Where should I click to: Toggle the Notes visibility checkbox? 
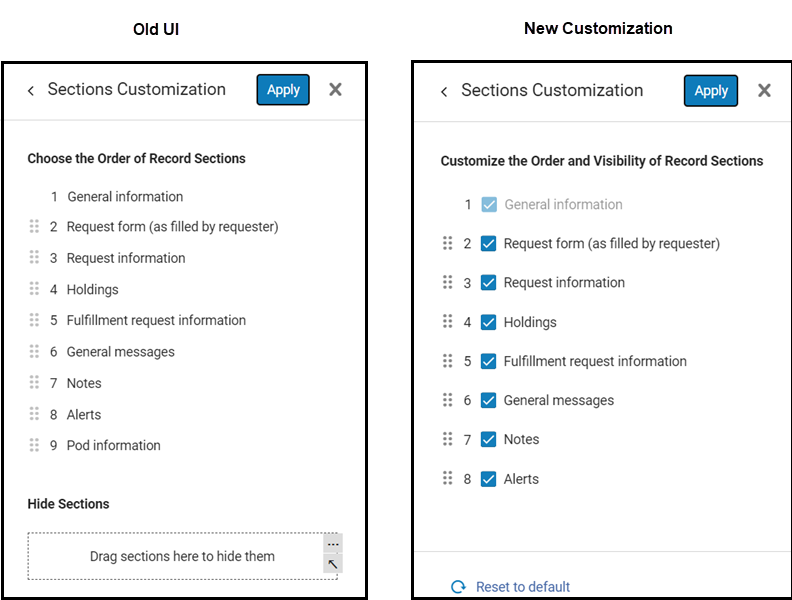point(489,439)
